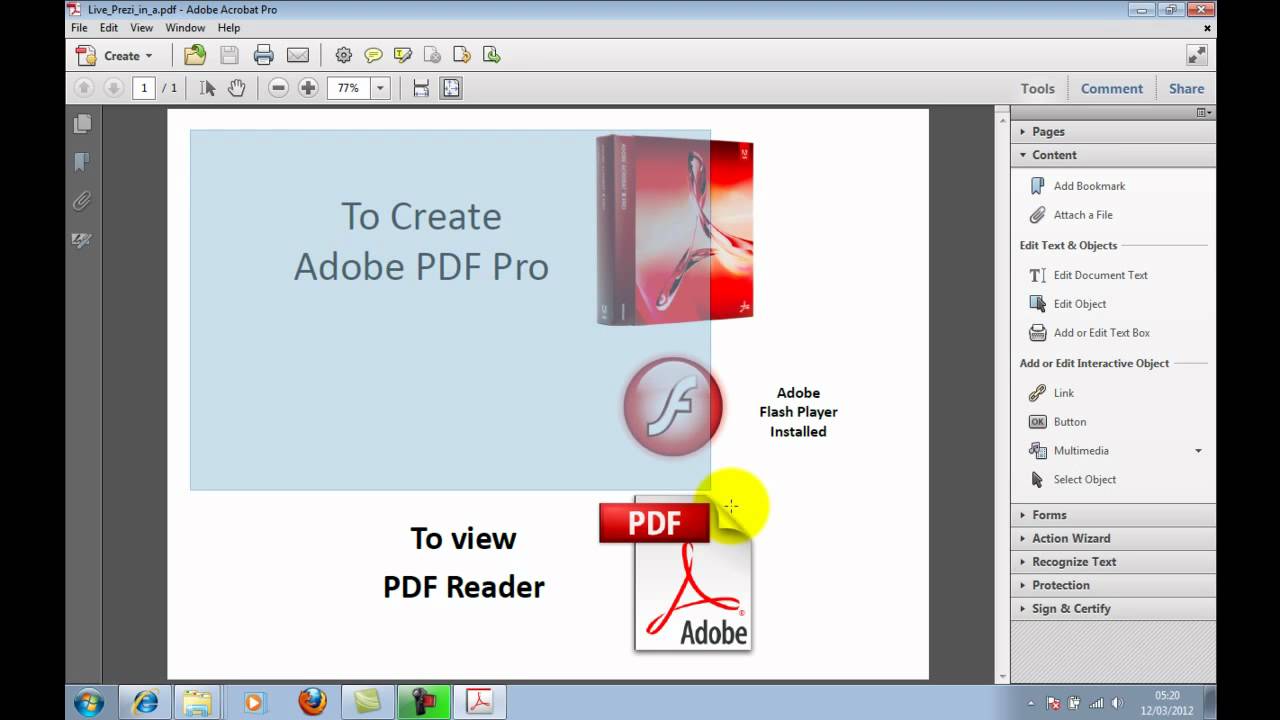The width and height of the screenshot is (1280, 720).
Task: Open the zoom percentage dropdown arrow
Action: [x=380, y=88]
